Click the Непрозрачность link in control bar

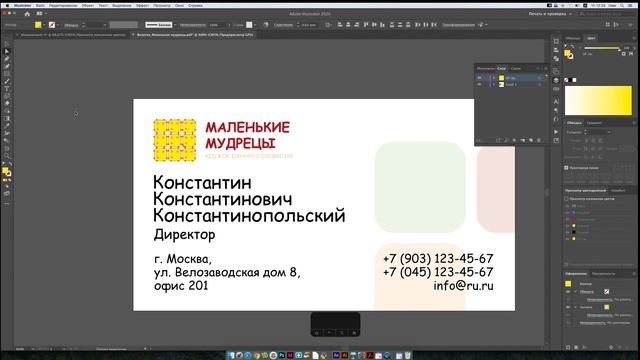pyautogui.click(x=192, y=25)
